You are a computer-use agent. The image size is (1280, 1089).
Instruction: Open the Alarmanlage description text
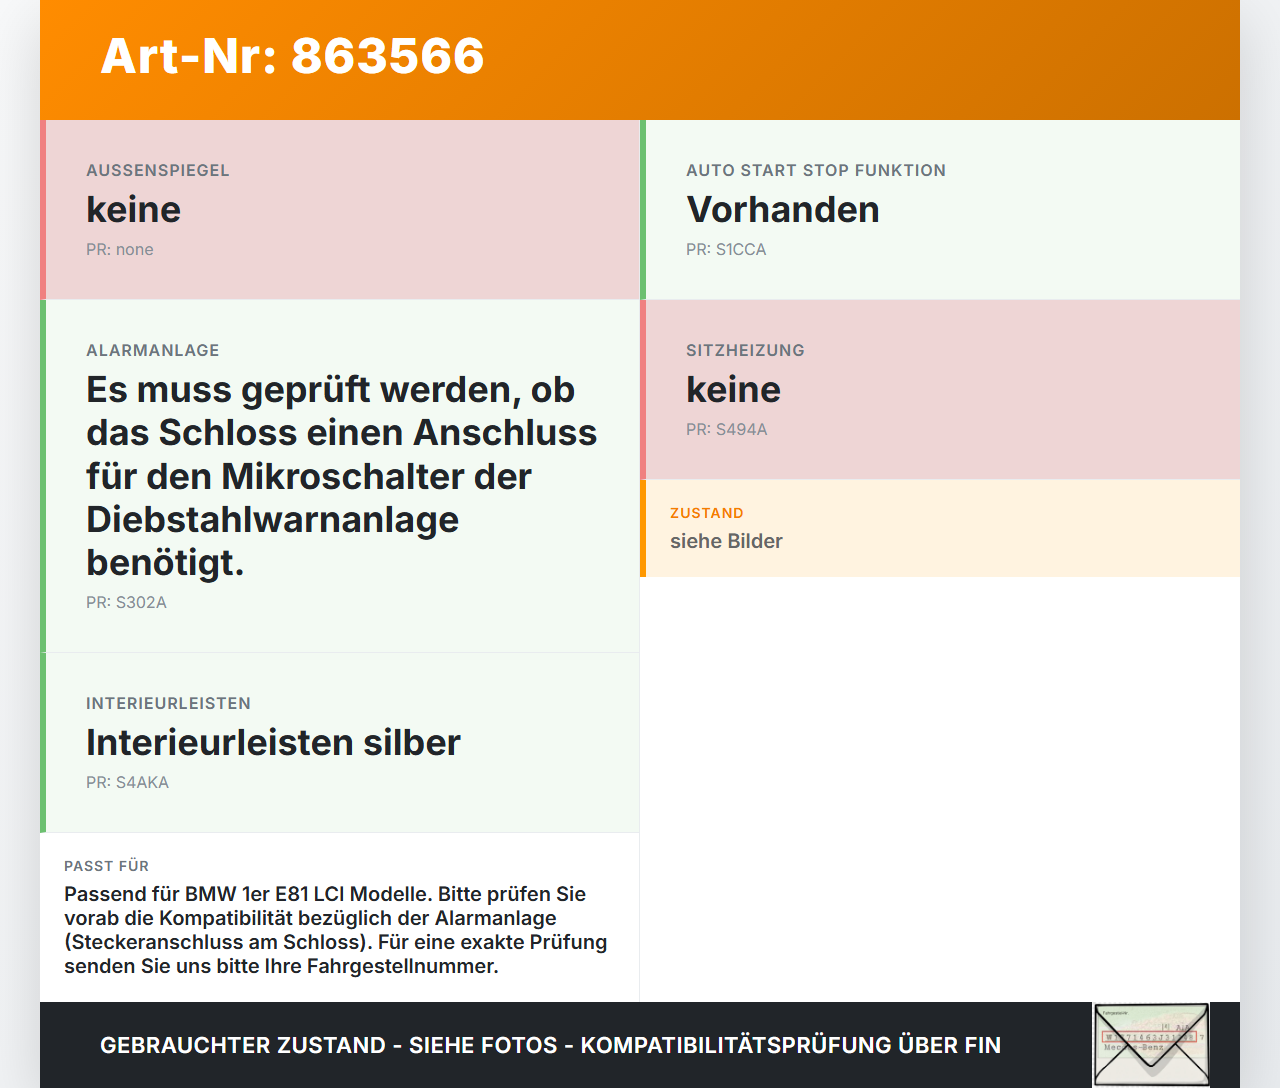tap(341, 476)
